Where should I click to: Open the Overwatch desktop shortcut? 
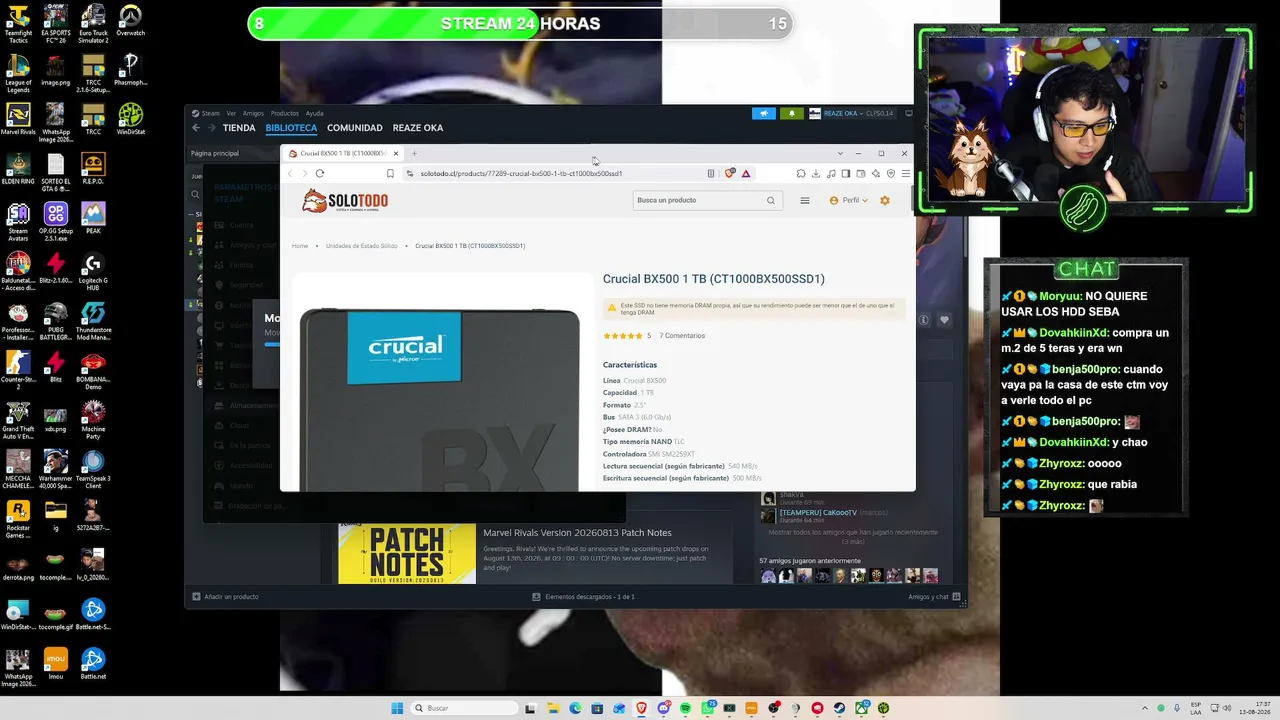point(130,21)
